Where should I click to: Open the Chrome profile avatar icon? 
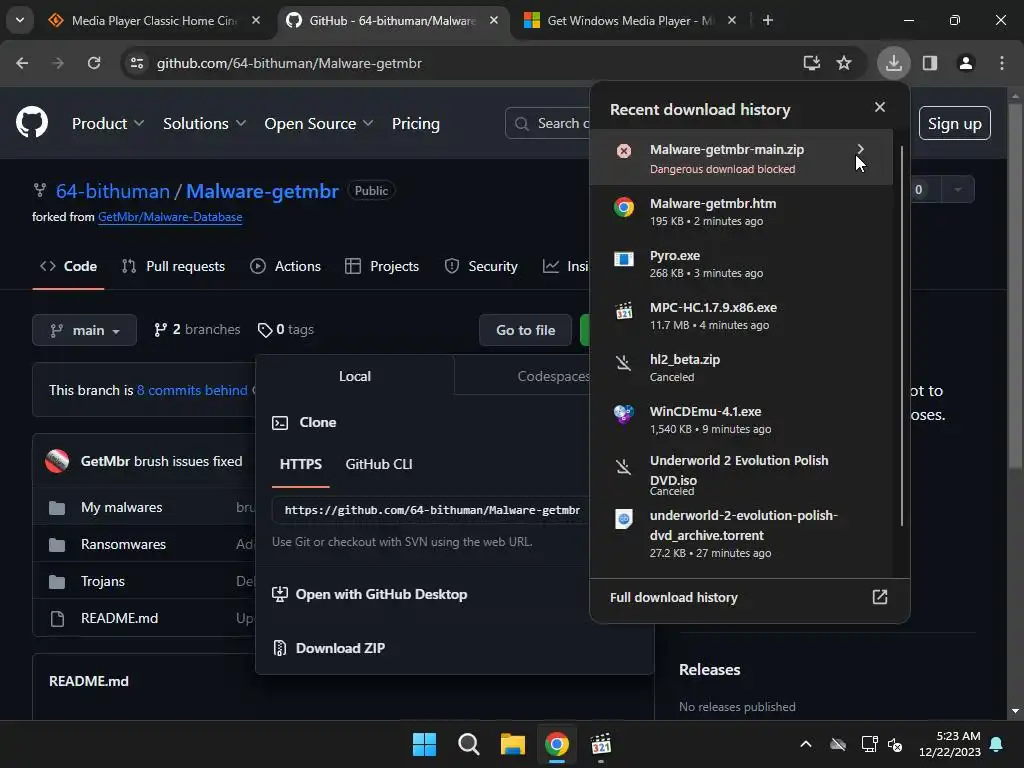pos(965,63)
